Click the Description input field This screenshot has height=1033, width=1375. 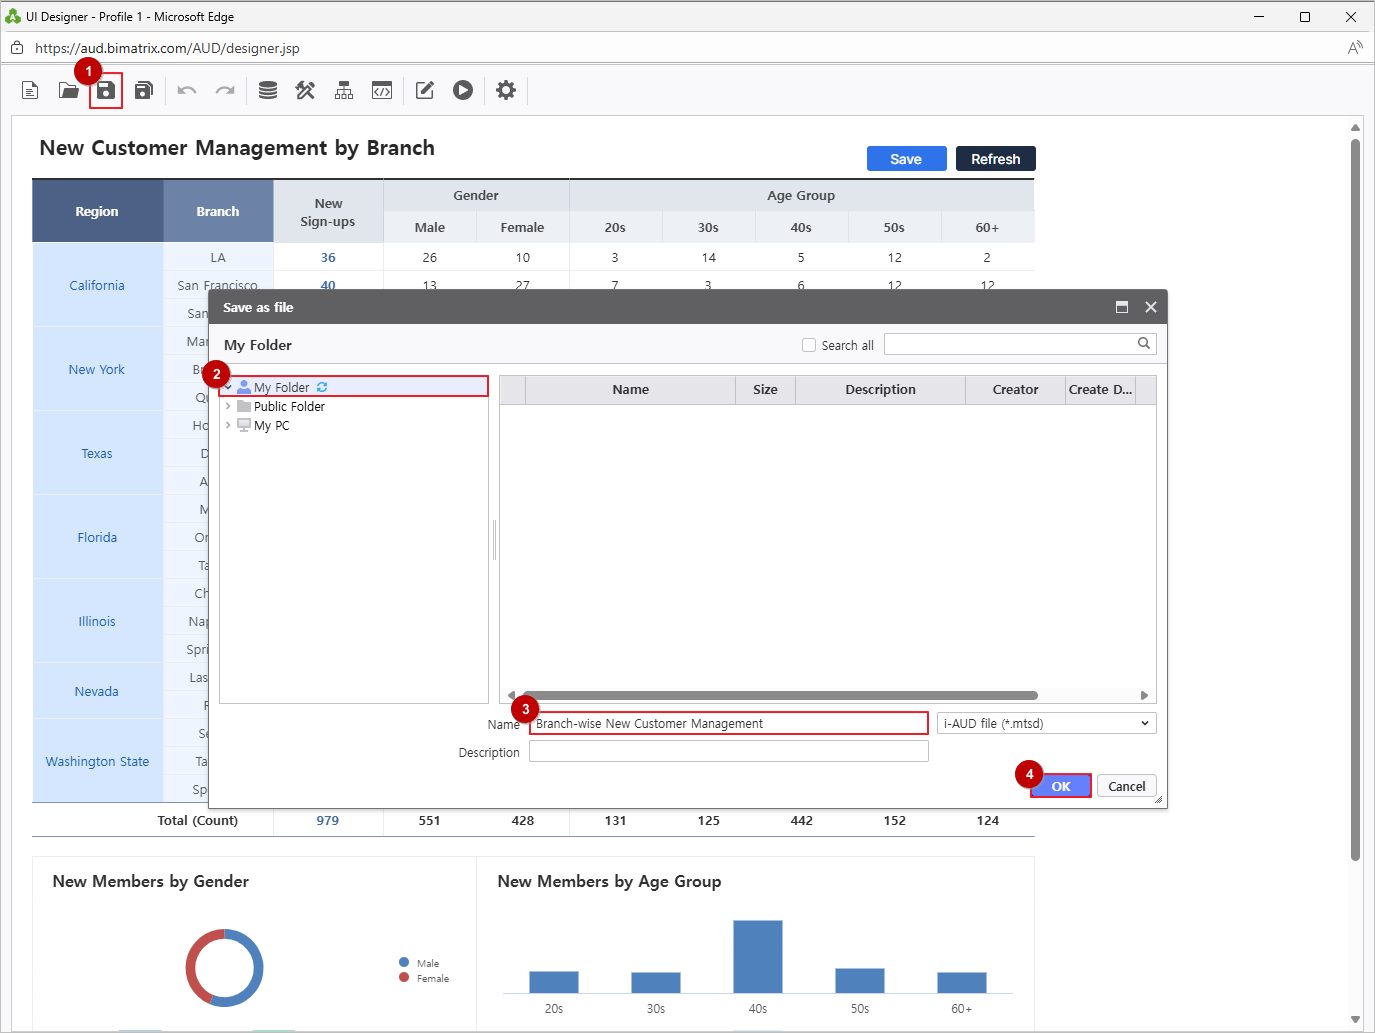[728, 752]
